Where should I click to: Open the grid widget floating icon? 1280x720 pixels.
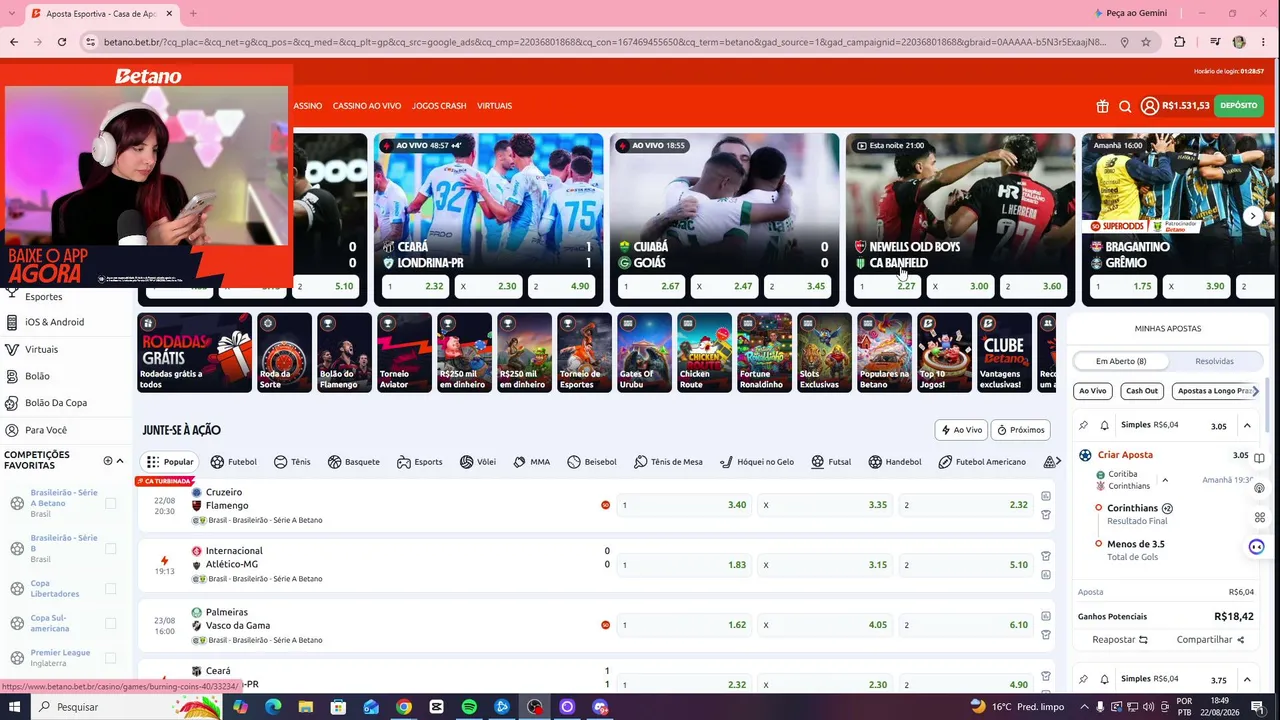(x=1260, y=517)
